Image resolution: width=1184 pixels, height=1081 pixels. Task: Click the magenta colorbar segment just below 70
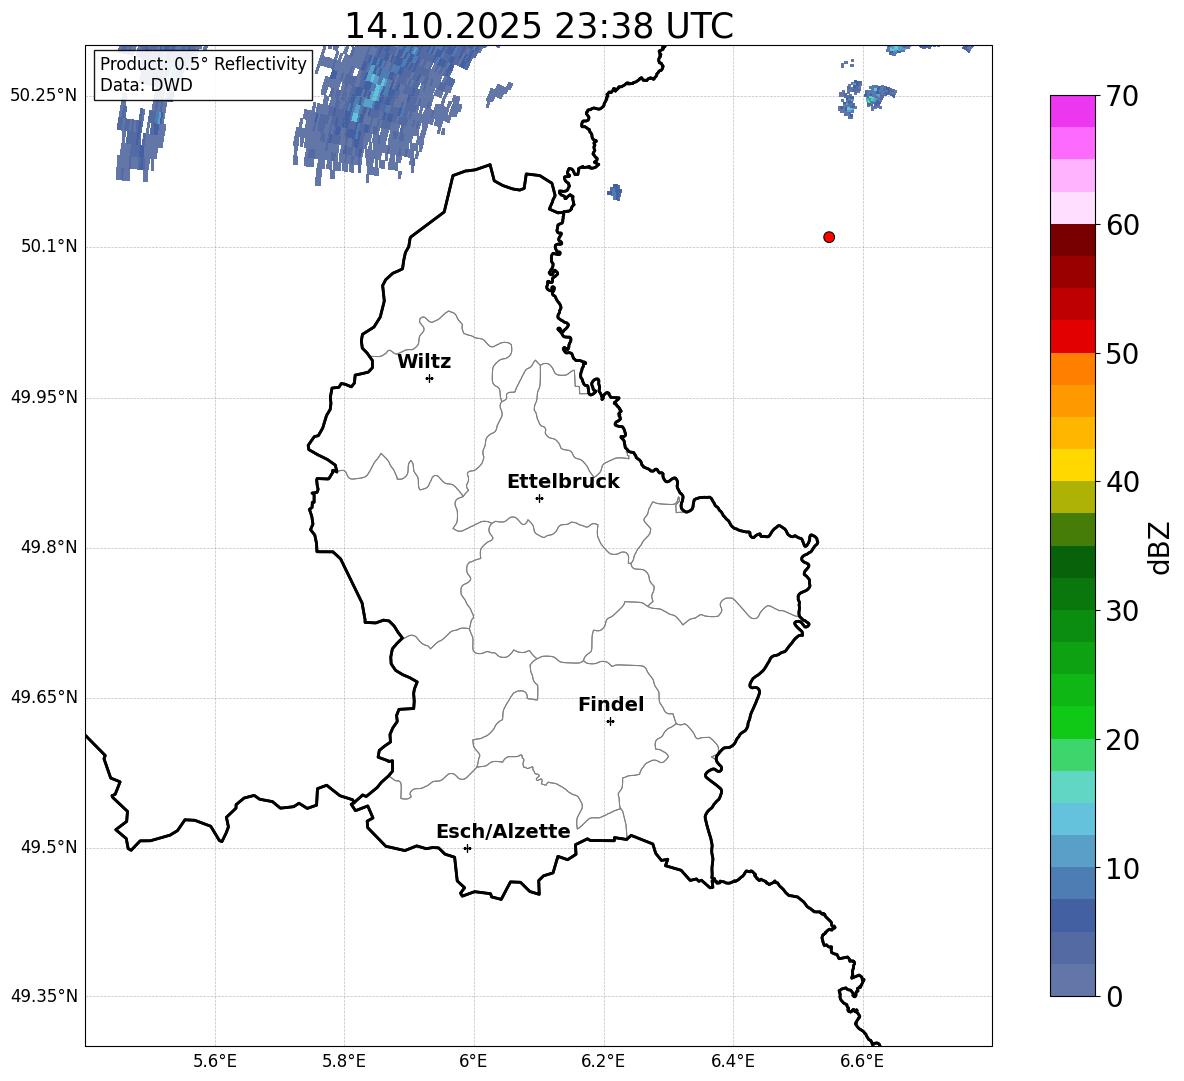[1072, 111]
